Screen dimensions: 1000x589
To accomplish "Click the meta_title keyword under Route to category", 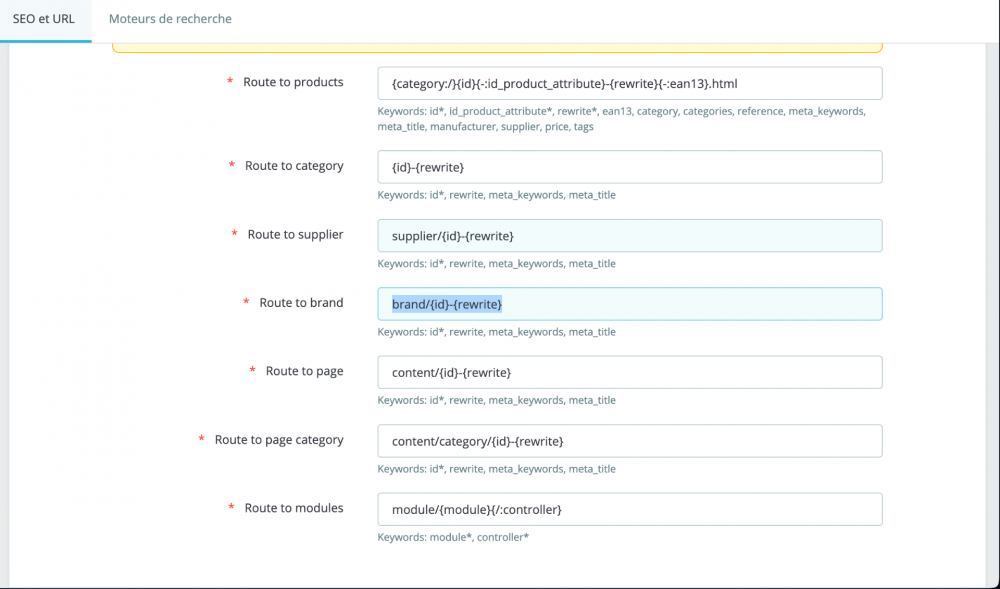I will tap(592, 194).
